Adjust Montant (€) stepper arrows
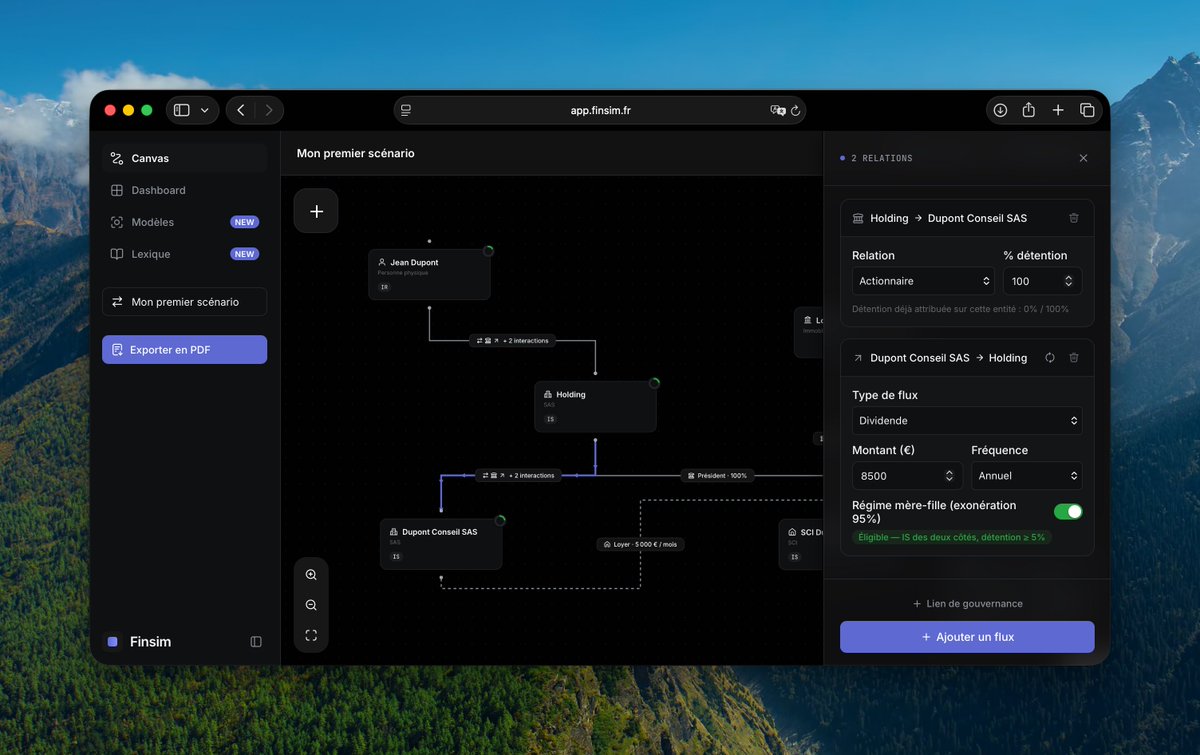The height and width of the screenshot is (755, 1200). (949, 476)
